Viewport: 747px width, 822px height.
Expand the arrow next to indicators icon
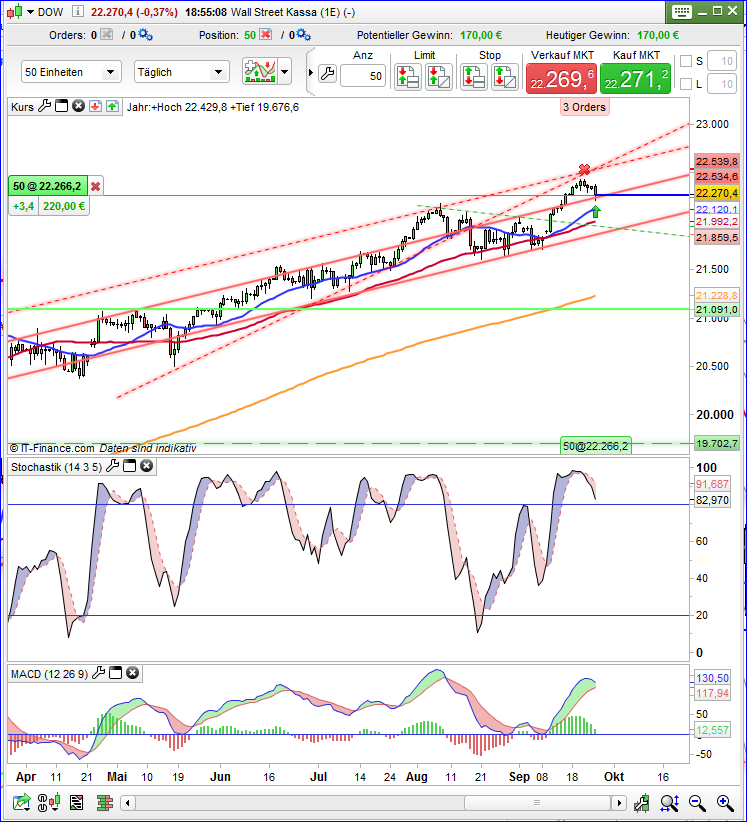(285, 71)
